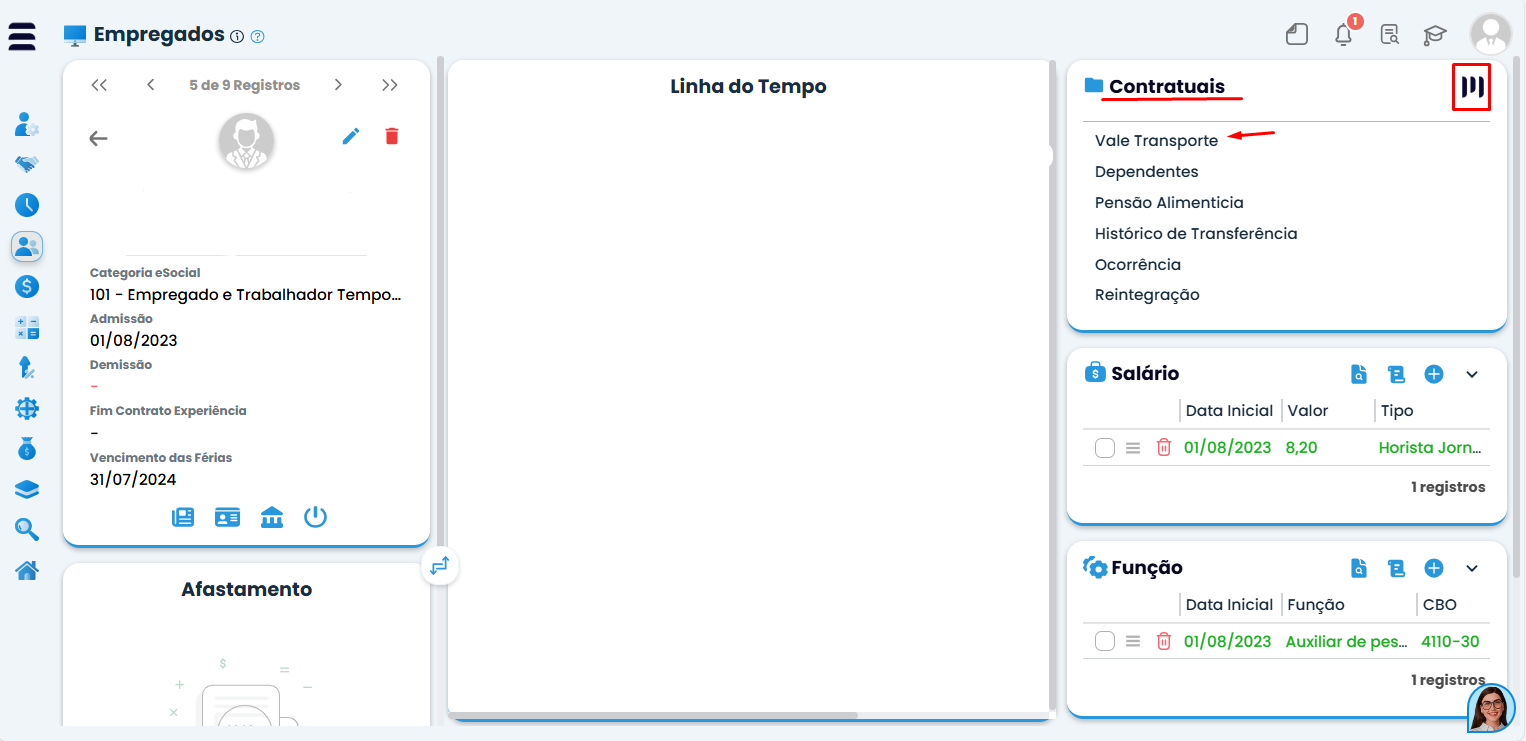Go to the next employee record

pyautogui.click(x=338, y=85)
